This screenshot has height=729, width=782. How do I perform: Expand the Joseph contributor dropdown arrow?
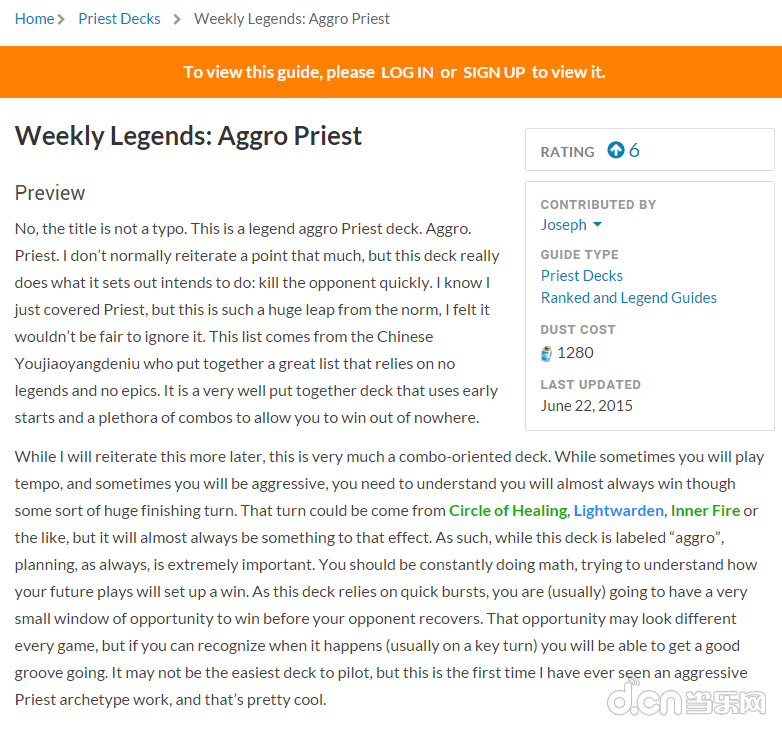(597, 224)
